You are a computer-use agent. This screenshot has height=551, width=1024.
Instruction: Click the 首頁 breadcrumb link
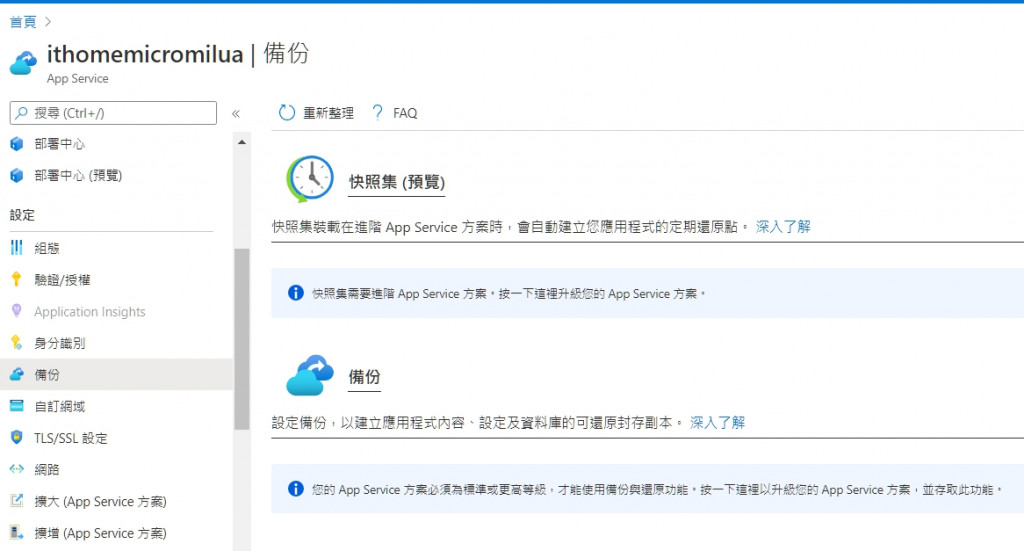[23, 22]
